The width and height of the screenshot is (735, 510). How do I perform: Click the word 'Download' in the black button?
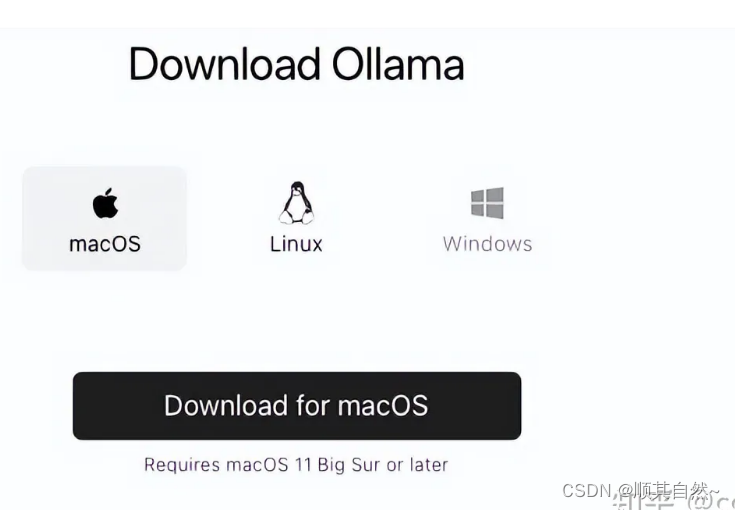point(226,406)
